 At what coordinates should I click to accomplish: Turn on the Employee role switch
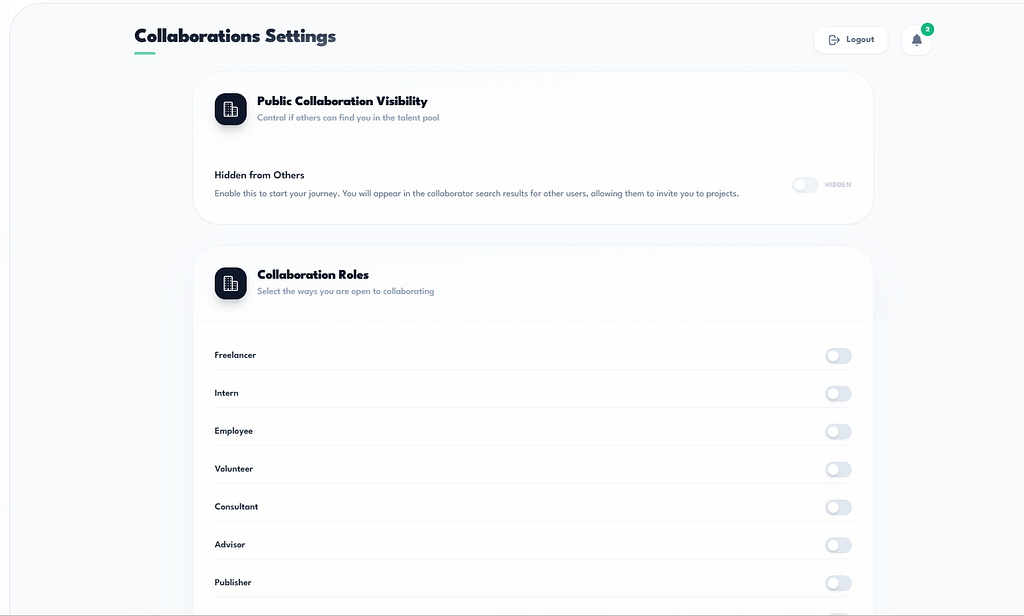[x=839, y=432]
